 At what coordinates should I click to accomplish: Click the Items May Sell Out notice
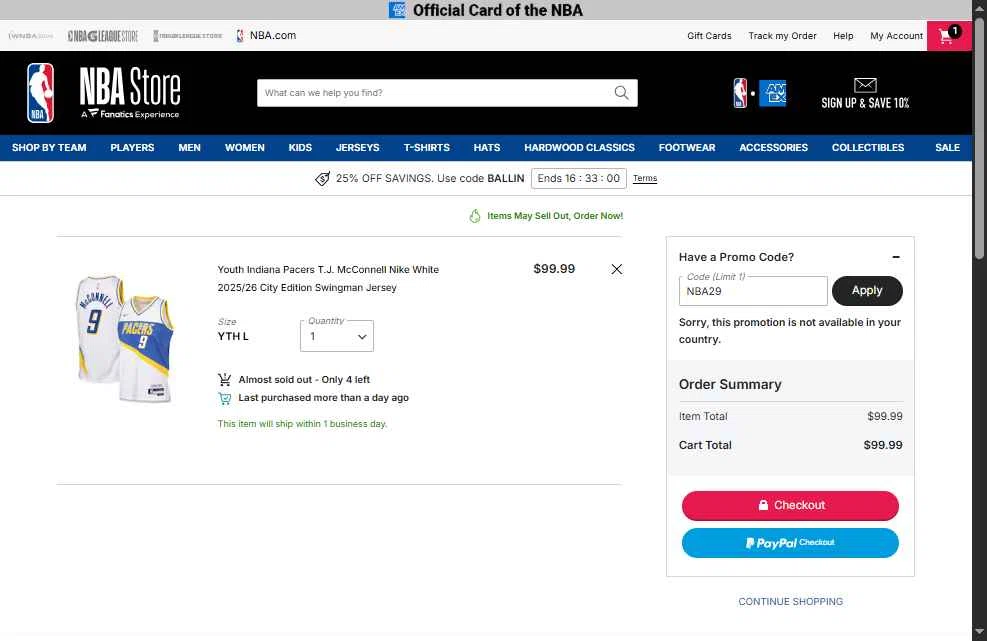click(546, 216)
